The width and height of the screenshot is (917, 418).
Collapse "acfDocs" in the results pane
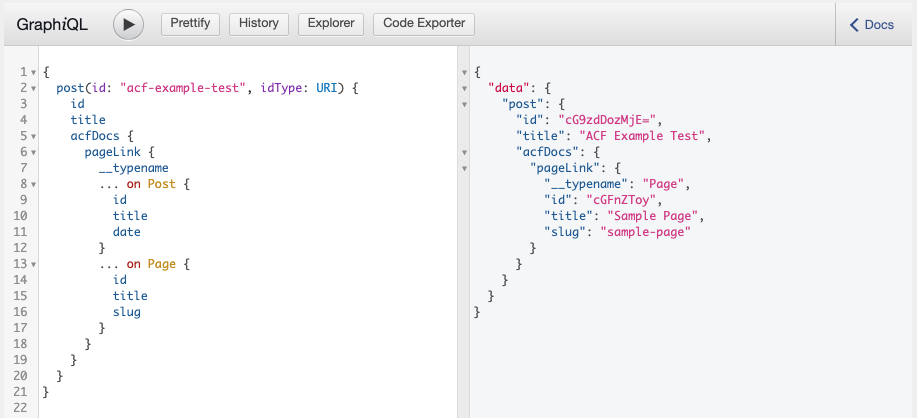click(x=464, y=153)
